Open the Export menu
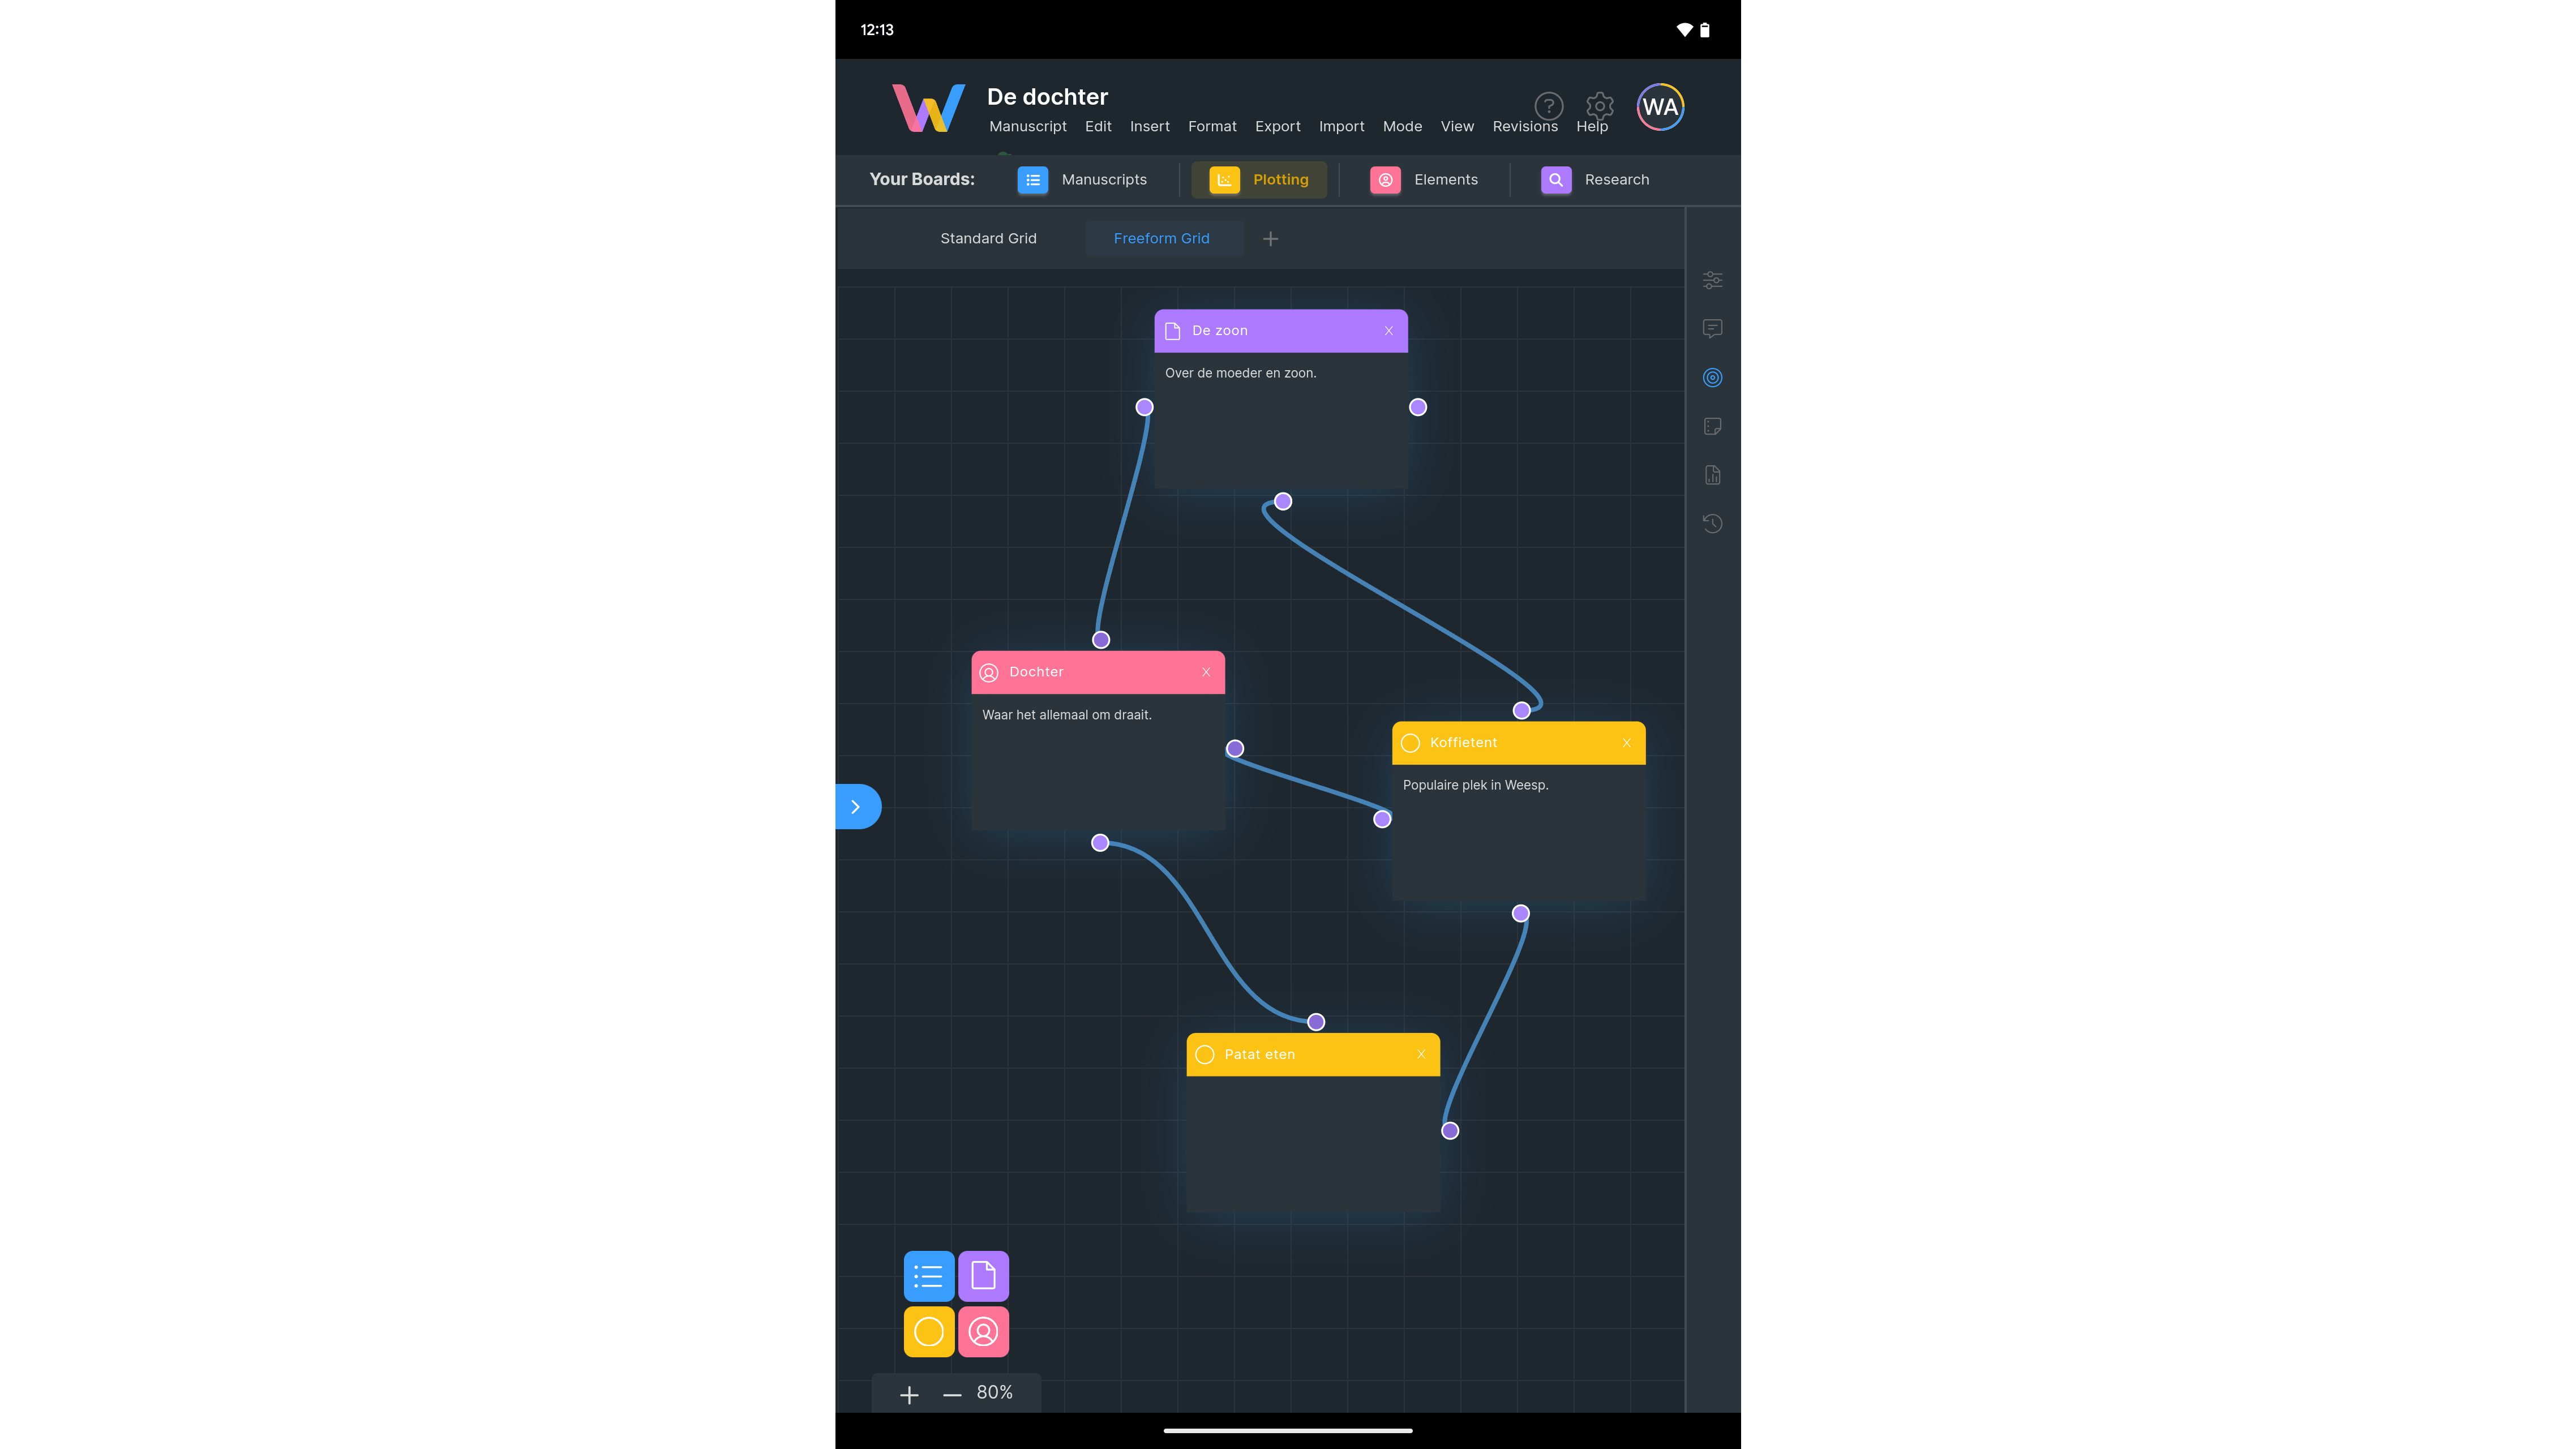This screenshot has width=2576, height=1449. pyautogui.click(x=1277, y=126)
